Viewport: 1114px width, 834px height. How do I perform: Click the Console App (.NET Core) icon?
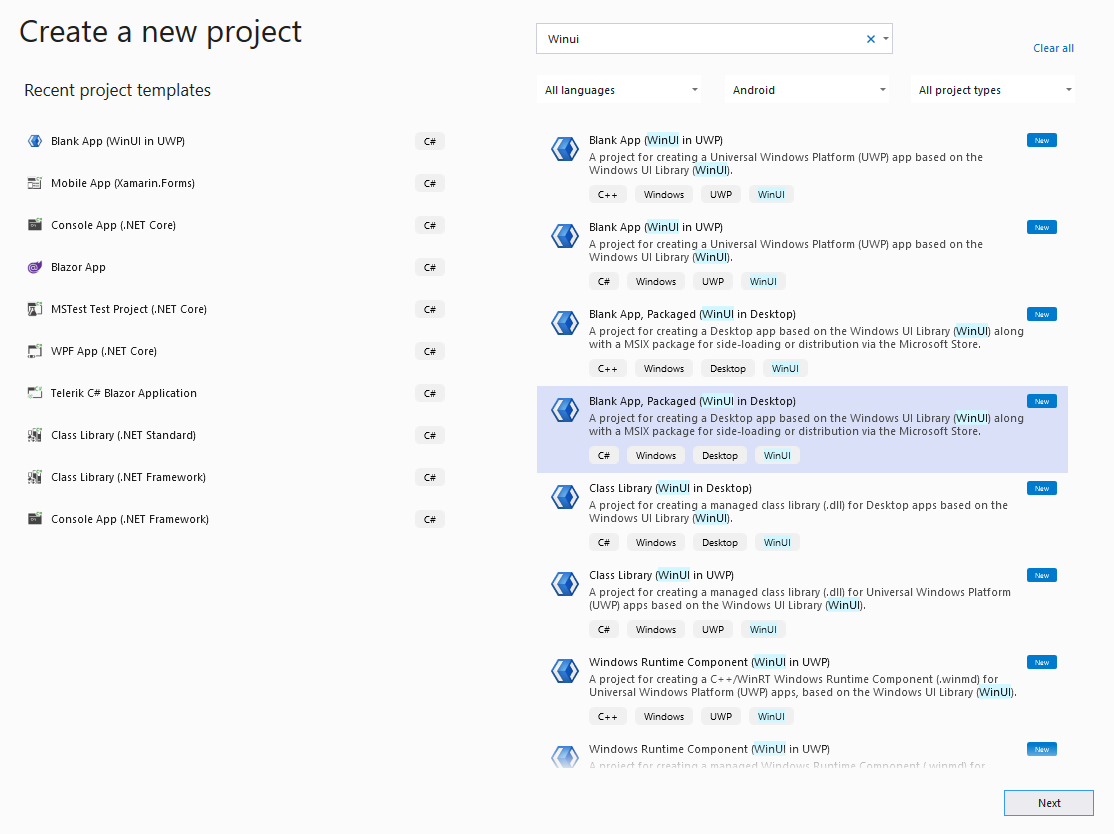tap(35, 225)
